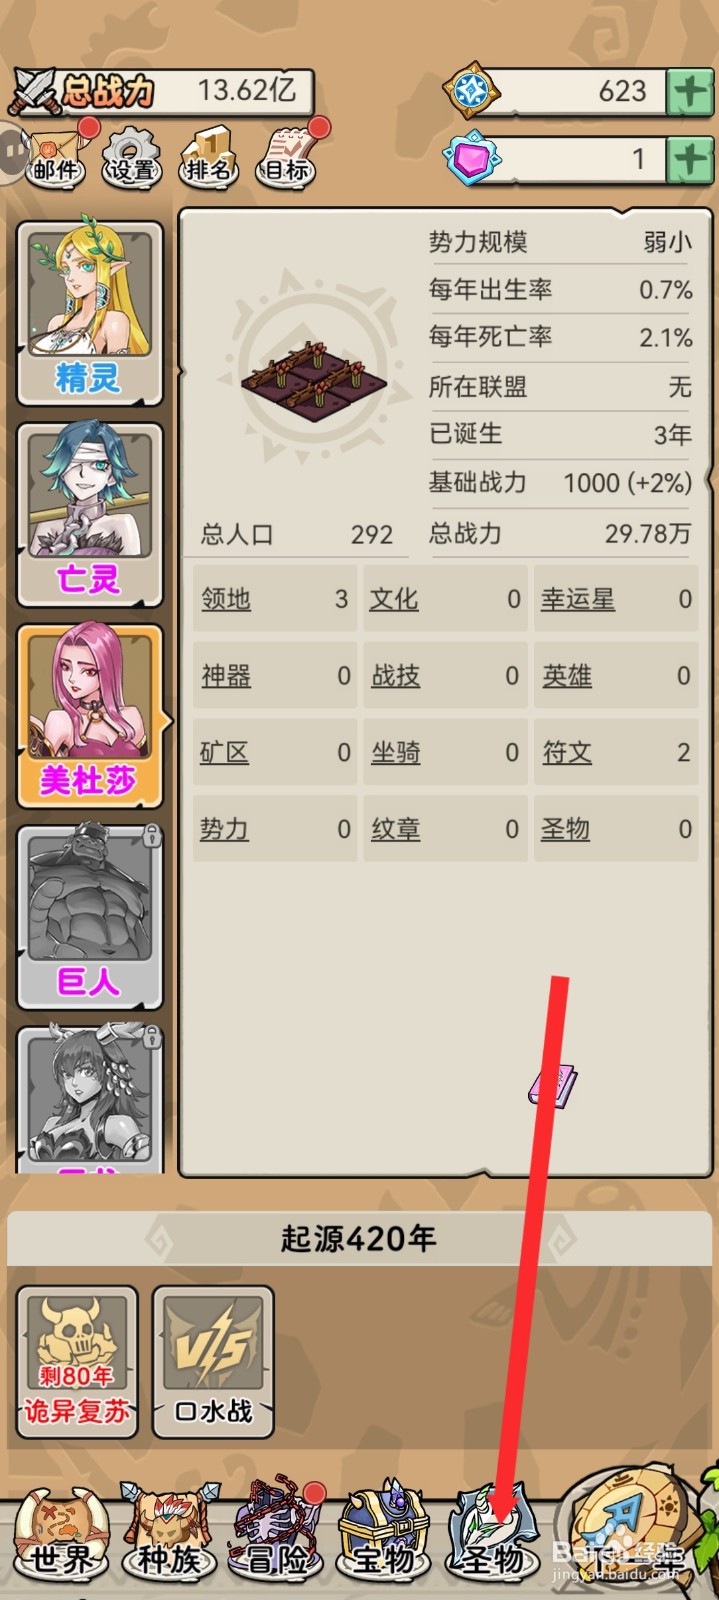The width and height of the screenshot is (719, 1600).
Task: Open the 设置 settings gear
Action: click(132, 156)
